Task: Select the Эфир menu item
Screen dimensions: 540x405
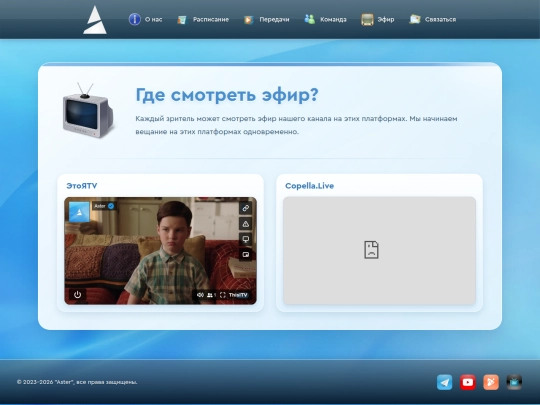Action: click(386, 20)
